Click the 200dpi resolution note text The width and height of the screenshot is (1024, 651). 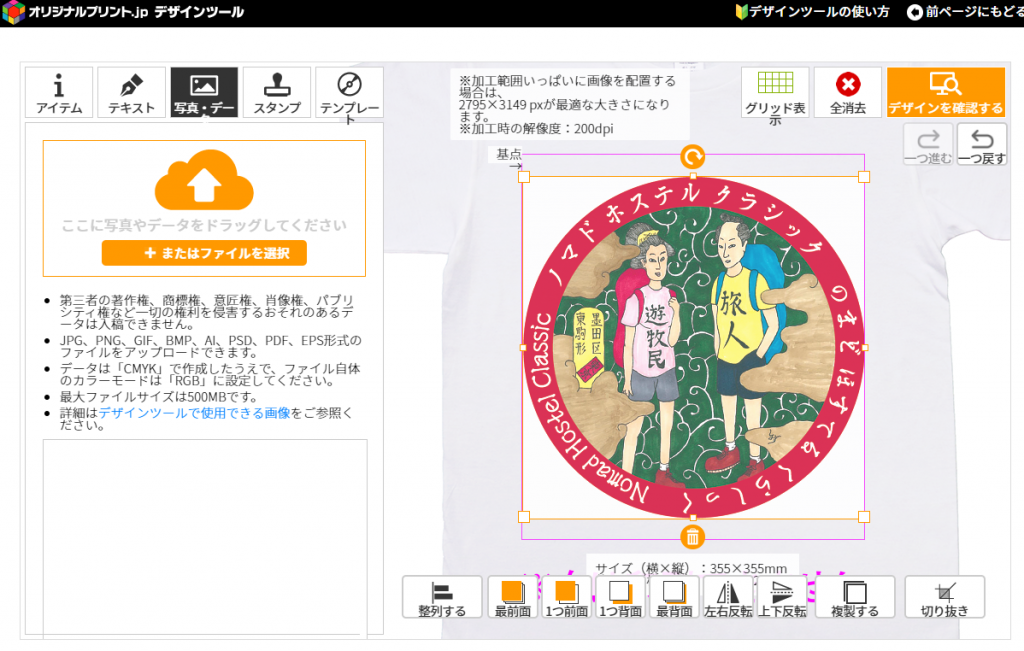(x=536, y=129)
